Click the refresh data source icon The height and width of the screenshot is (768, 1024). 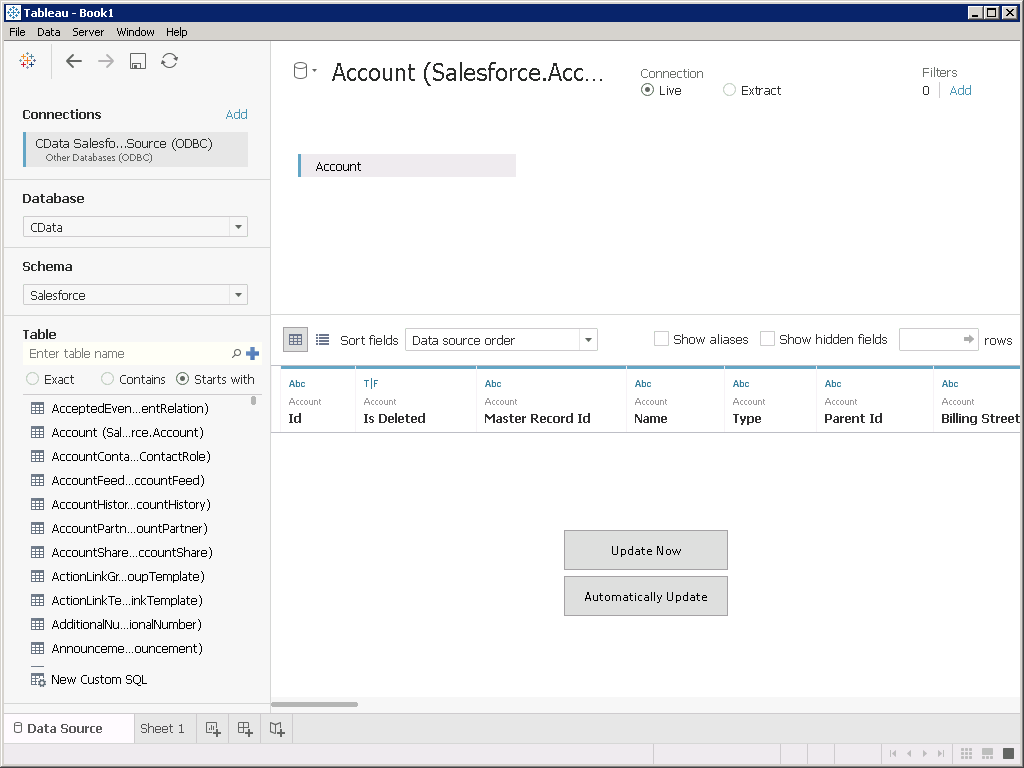(170, 61)
